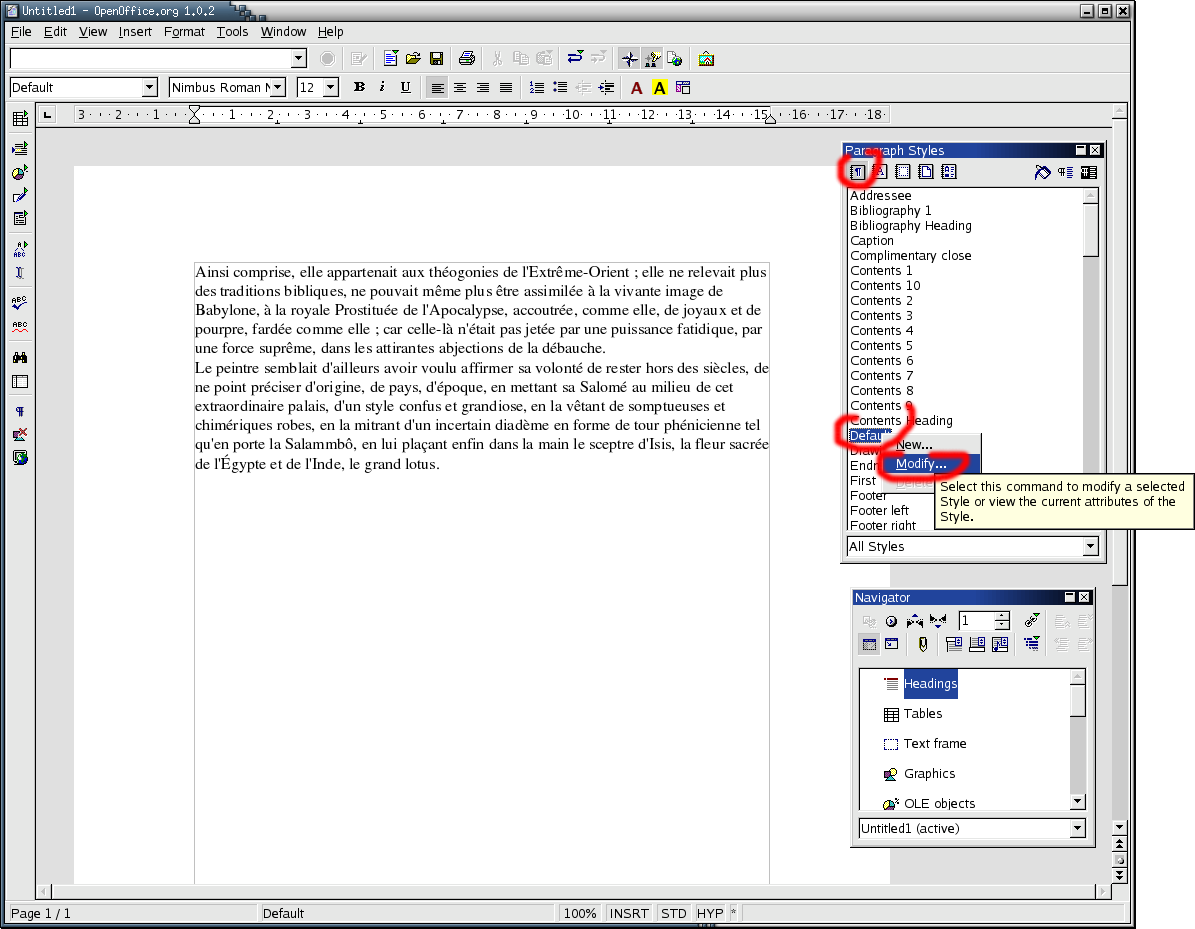1195x929 pixels.
Task: Select Paragraph Styles icon in Stylist
Action: 857,172
